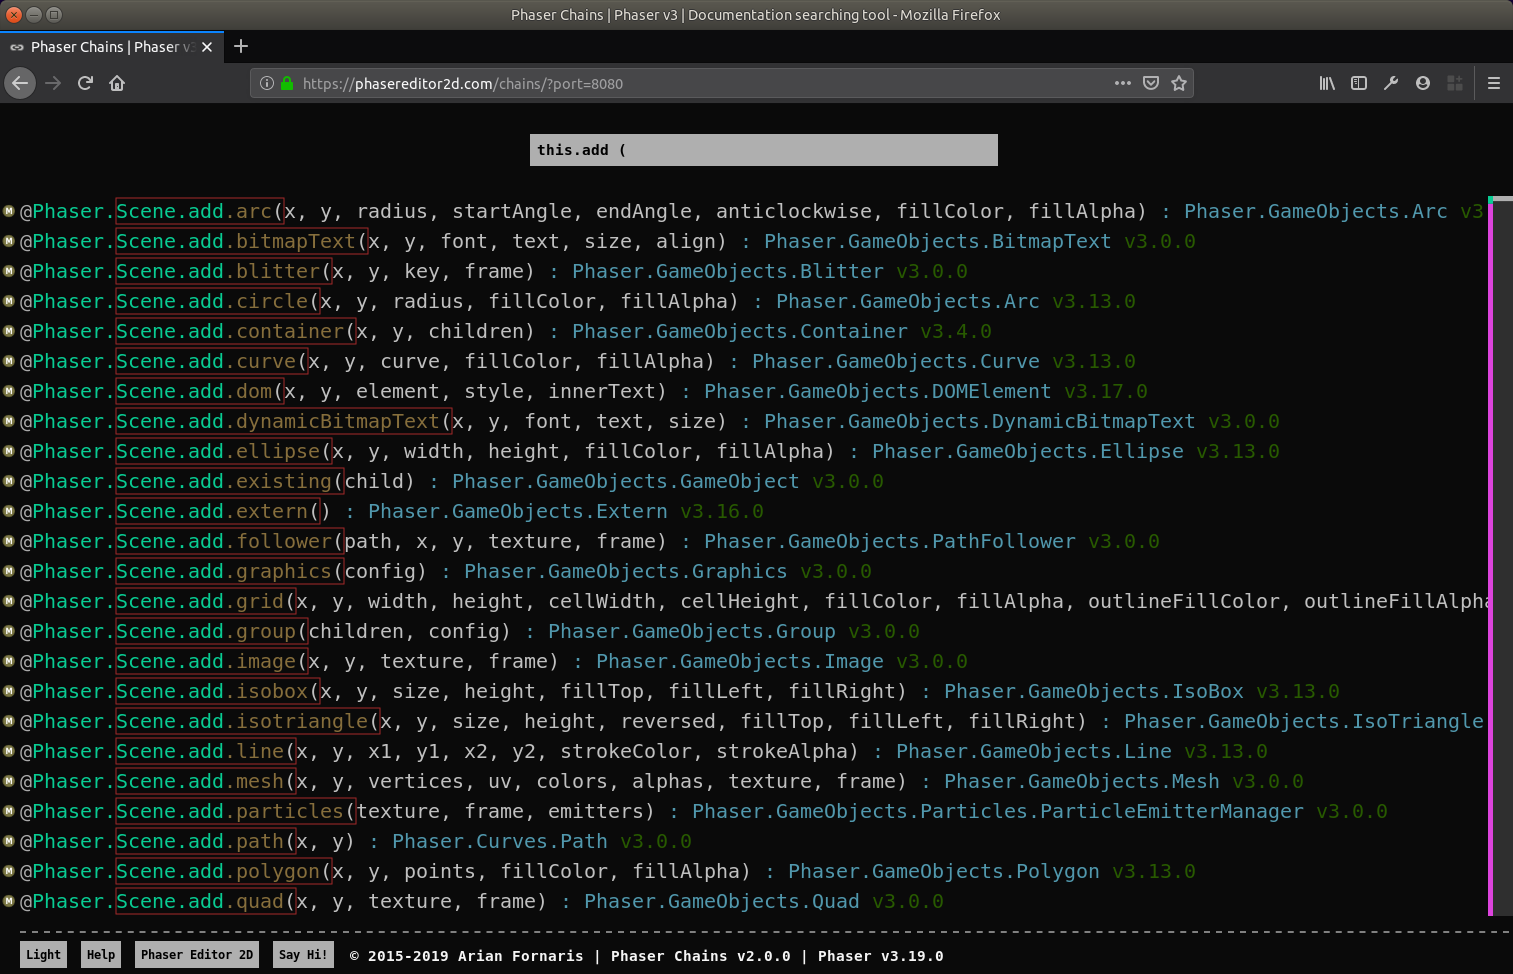Click Phaser.GameObjects.Container return type text
The height and width of the screenshot is (974, 1513).
tap(740, 331)
